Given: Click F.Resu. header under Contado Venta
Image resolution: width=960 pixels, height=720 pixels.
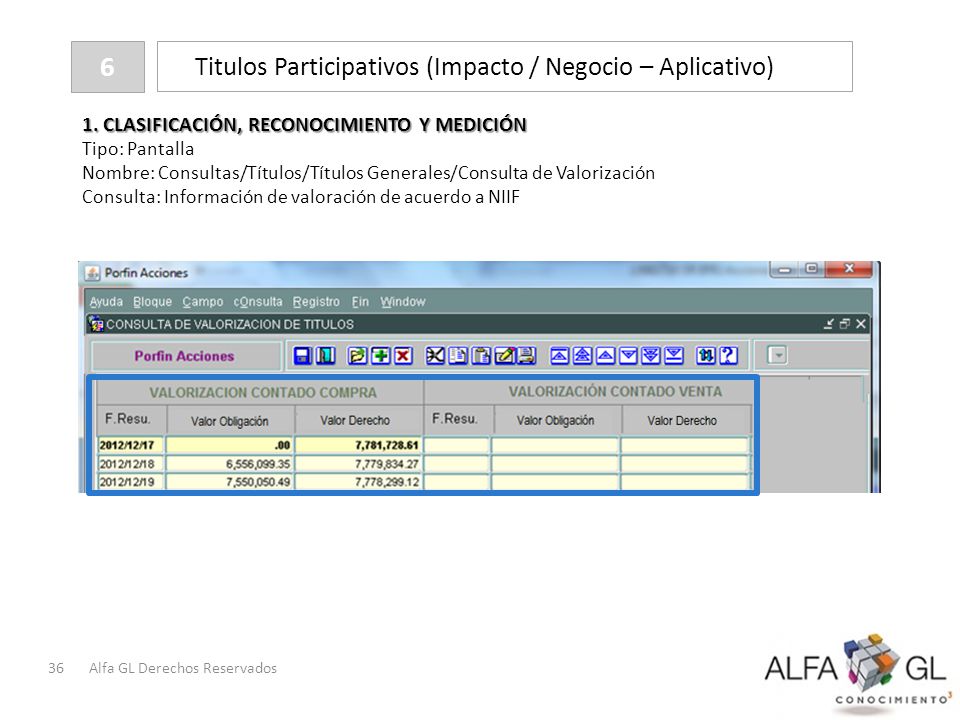Looking at the screenshot, I should coord(455,419).
